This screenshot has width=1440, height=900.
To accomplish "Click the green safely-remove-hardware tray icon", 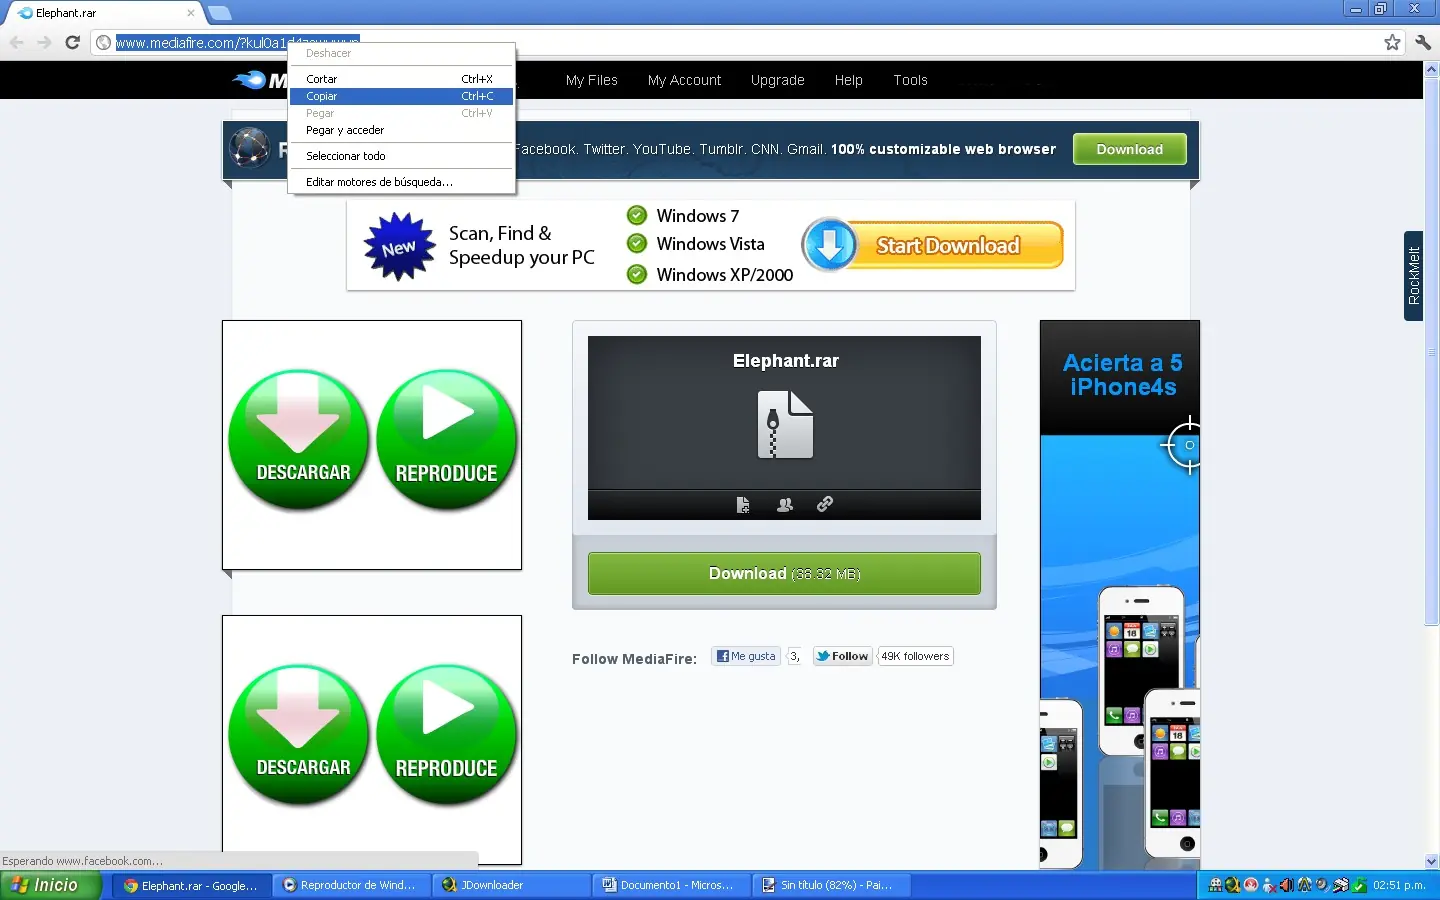I will pyautogui.click(x=1359, y=885).
